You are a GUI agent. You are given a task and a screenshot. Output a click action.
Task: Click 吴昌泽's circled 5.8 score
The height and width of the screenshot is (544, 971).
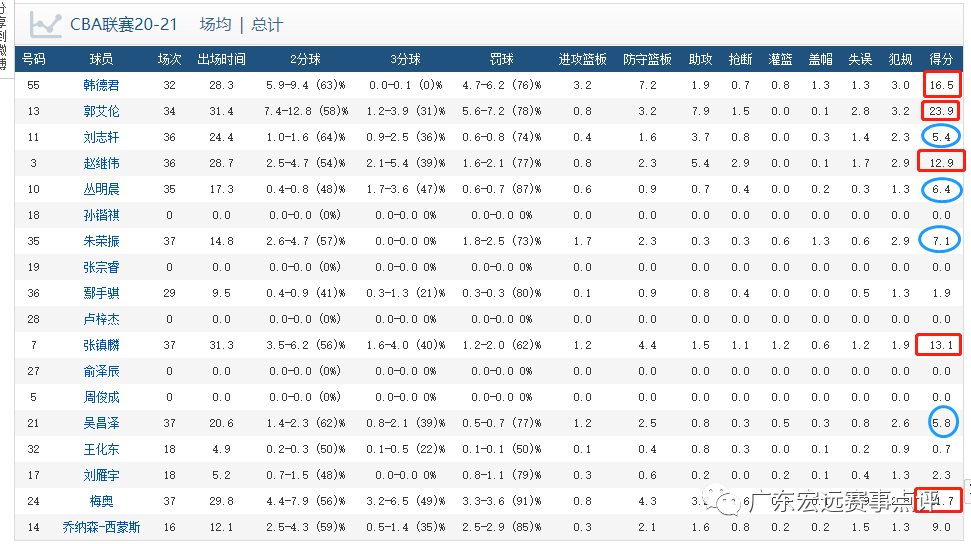pyautogui.click(x=942, y=423)
